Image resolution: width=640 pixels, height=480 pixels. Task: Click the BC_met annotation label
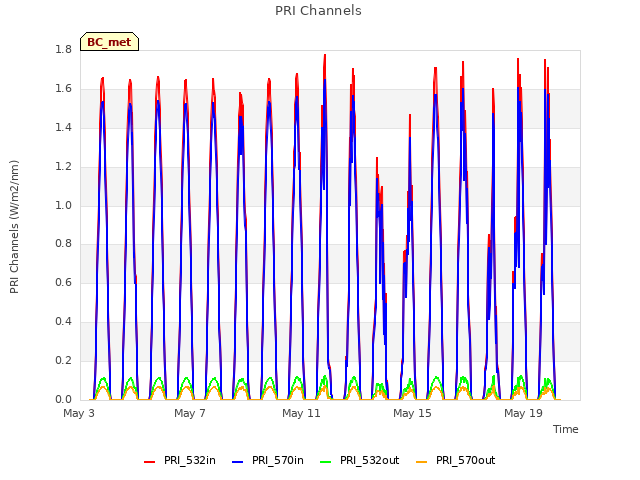coord(109,42)
